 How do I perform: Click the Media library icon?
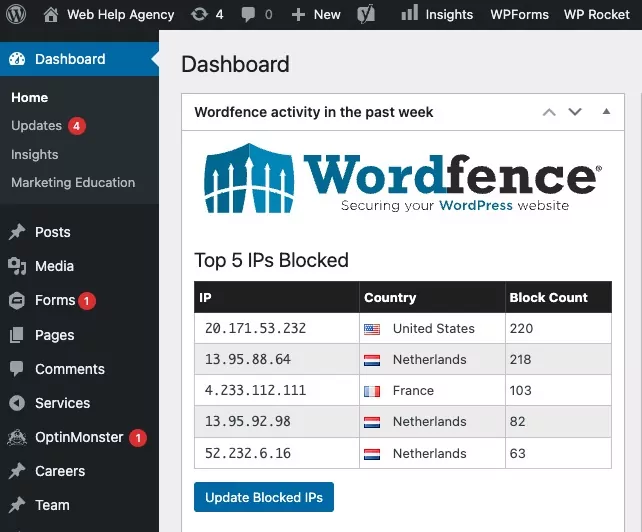(x=17, y=266)
